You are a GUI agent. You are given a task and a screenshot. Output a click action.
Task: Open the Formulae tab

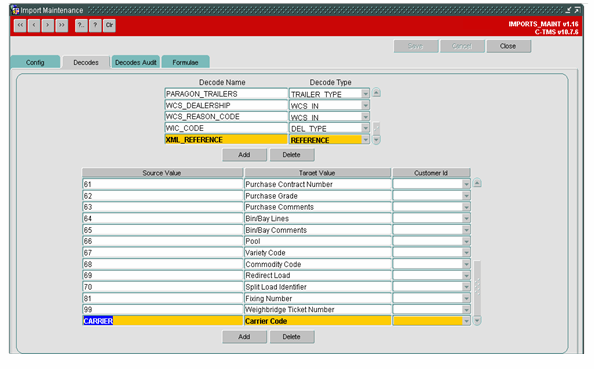pos(185,62)
